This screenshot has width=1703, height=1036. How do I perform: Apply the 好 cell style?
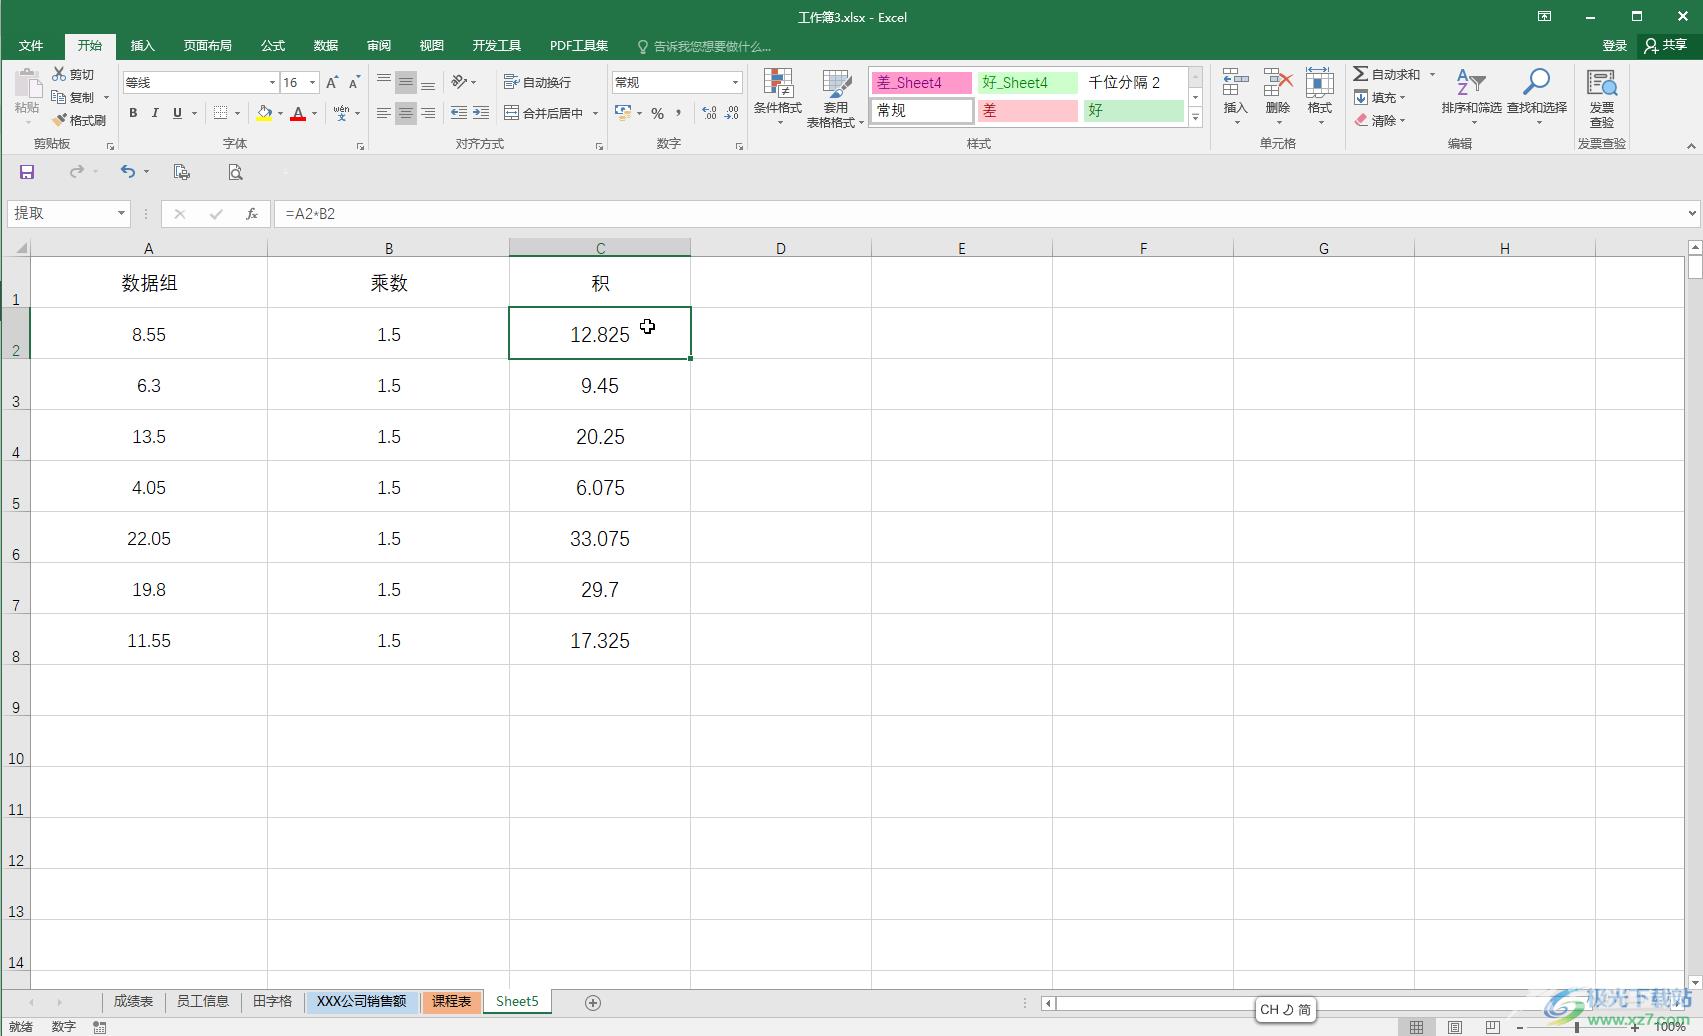[1133, 111]
